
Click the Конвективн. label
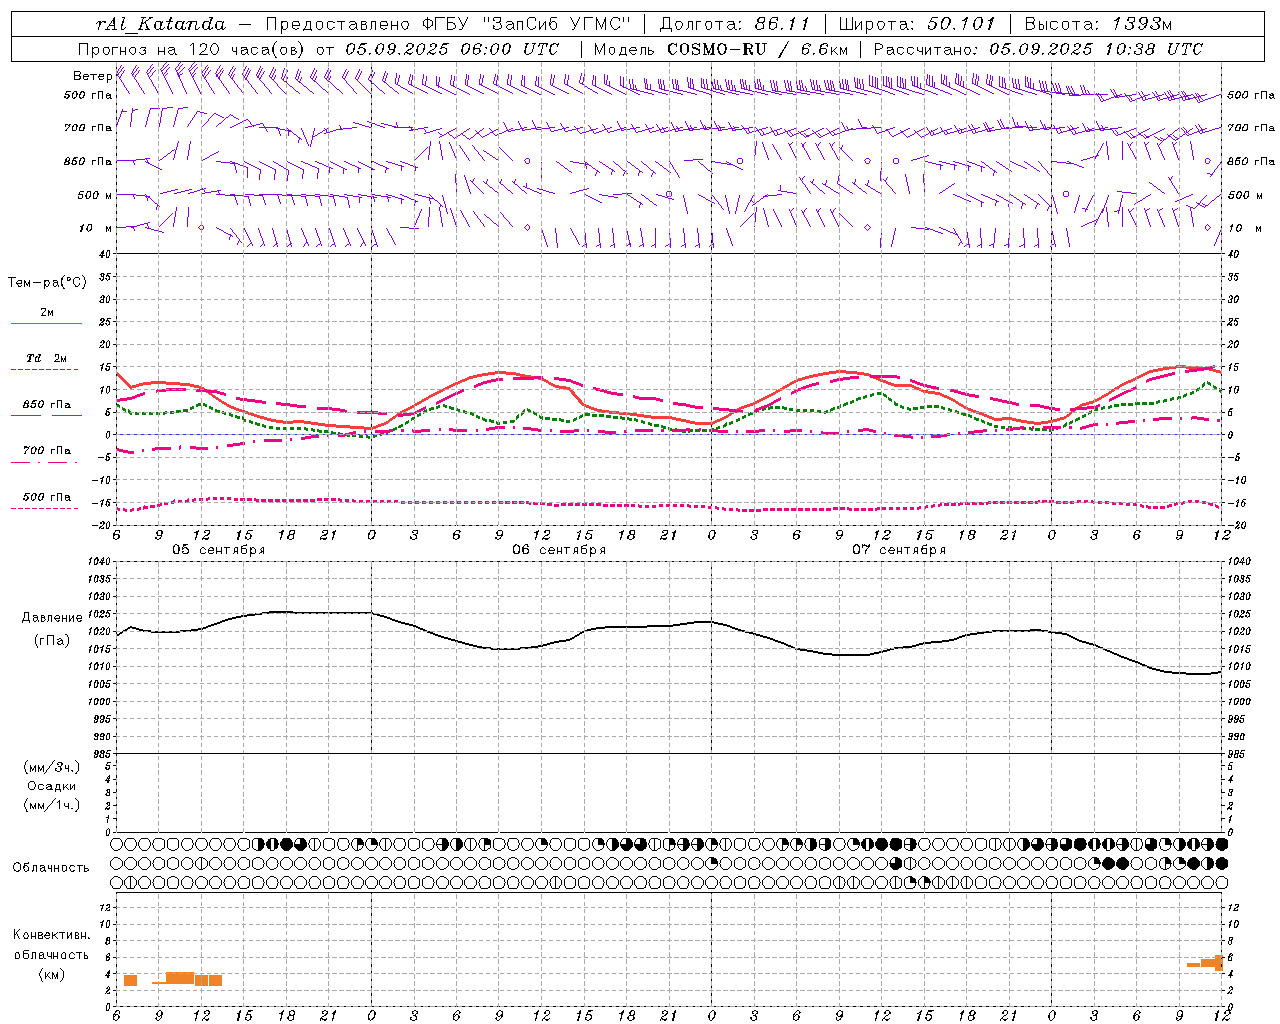52,935
